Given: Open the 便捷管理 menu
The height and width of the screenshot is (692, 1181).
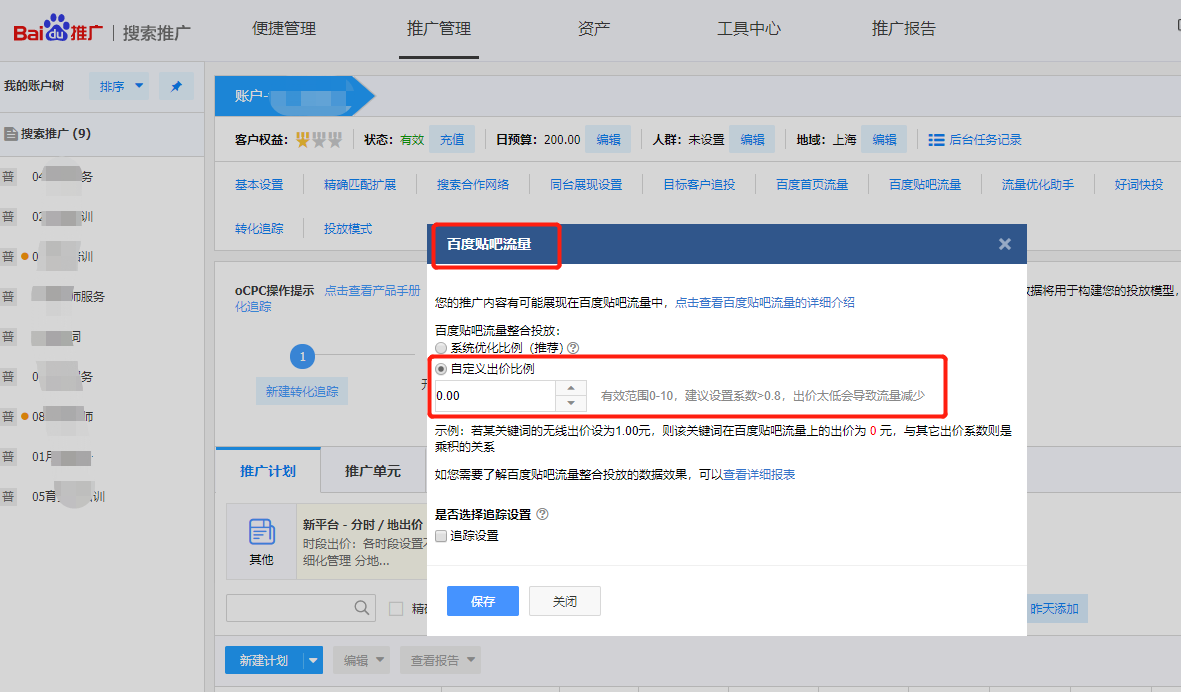Looking at the screenshot, I should (284, 29).
